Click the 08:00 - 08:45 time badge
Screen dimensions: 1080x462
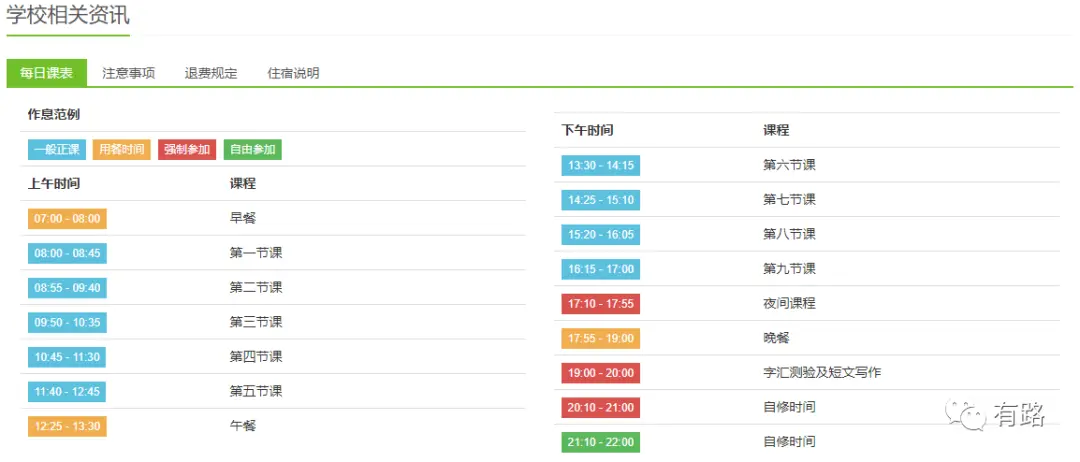coord(68,253)
